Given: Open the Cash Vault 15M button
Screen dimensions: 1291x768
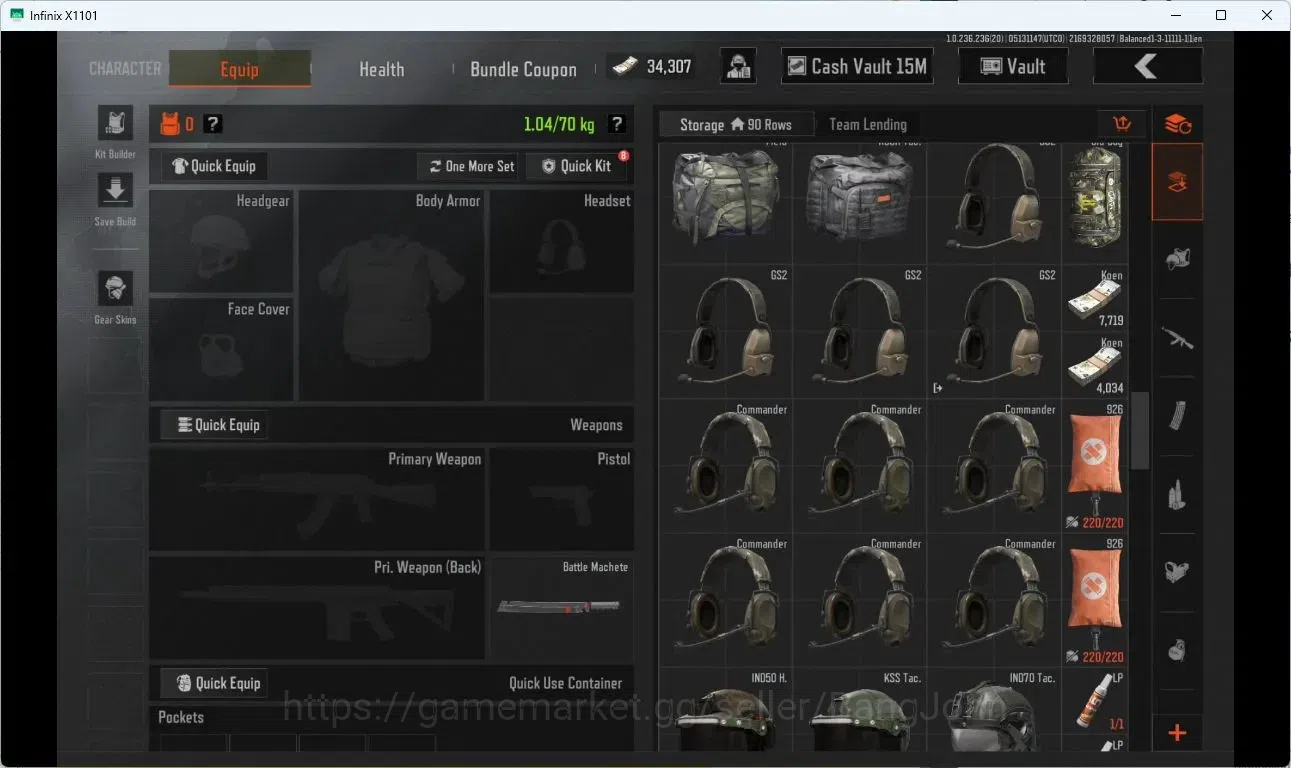Looking at the screenshot, I should (857, 67).
